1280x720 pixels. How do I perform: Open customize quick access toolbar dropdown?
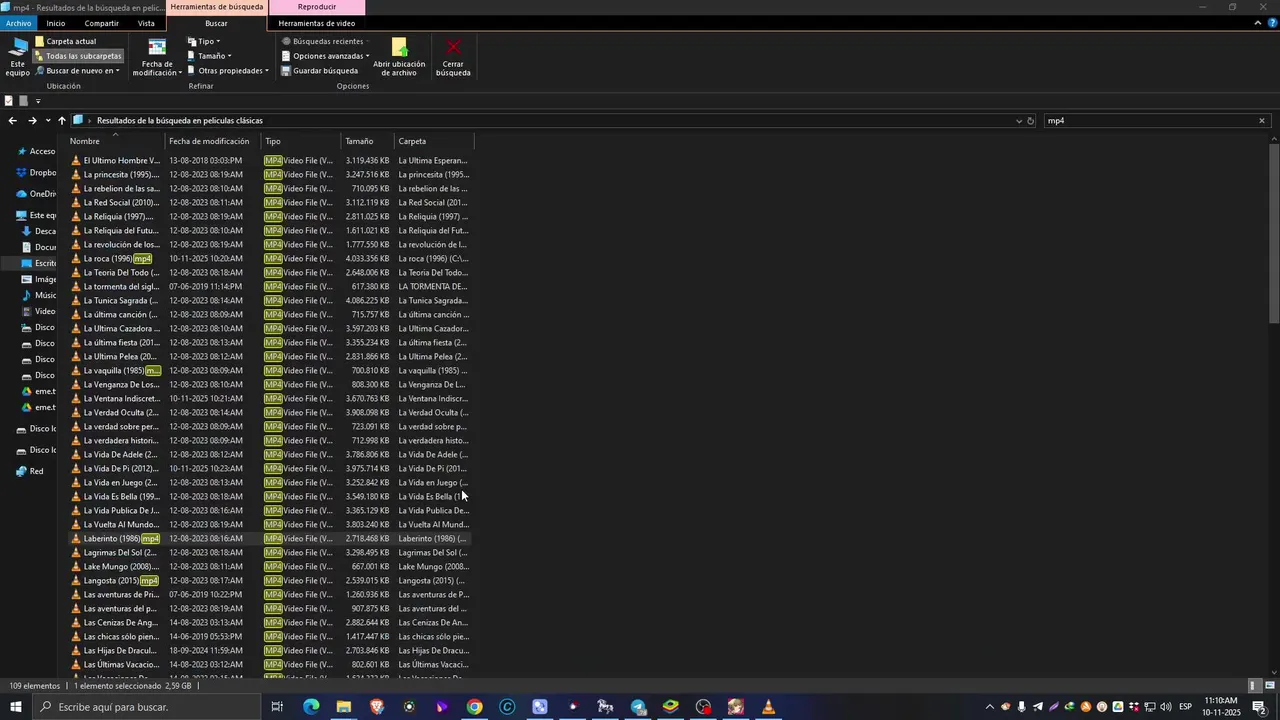pyautogui.click(x=38, y=101)
